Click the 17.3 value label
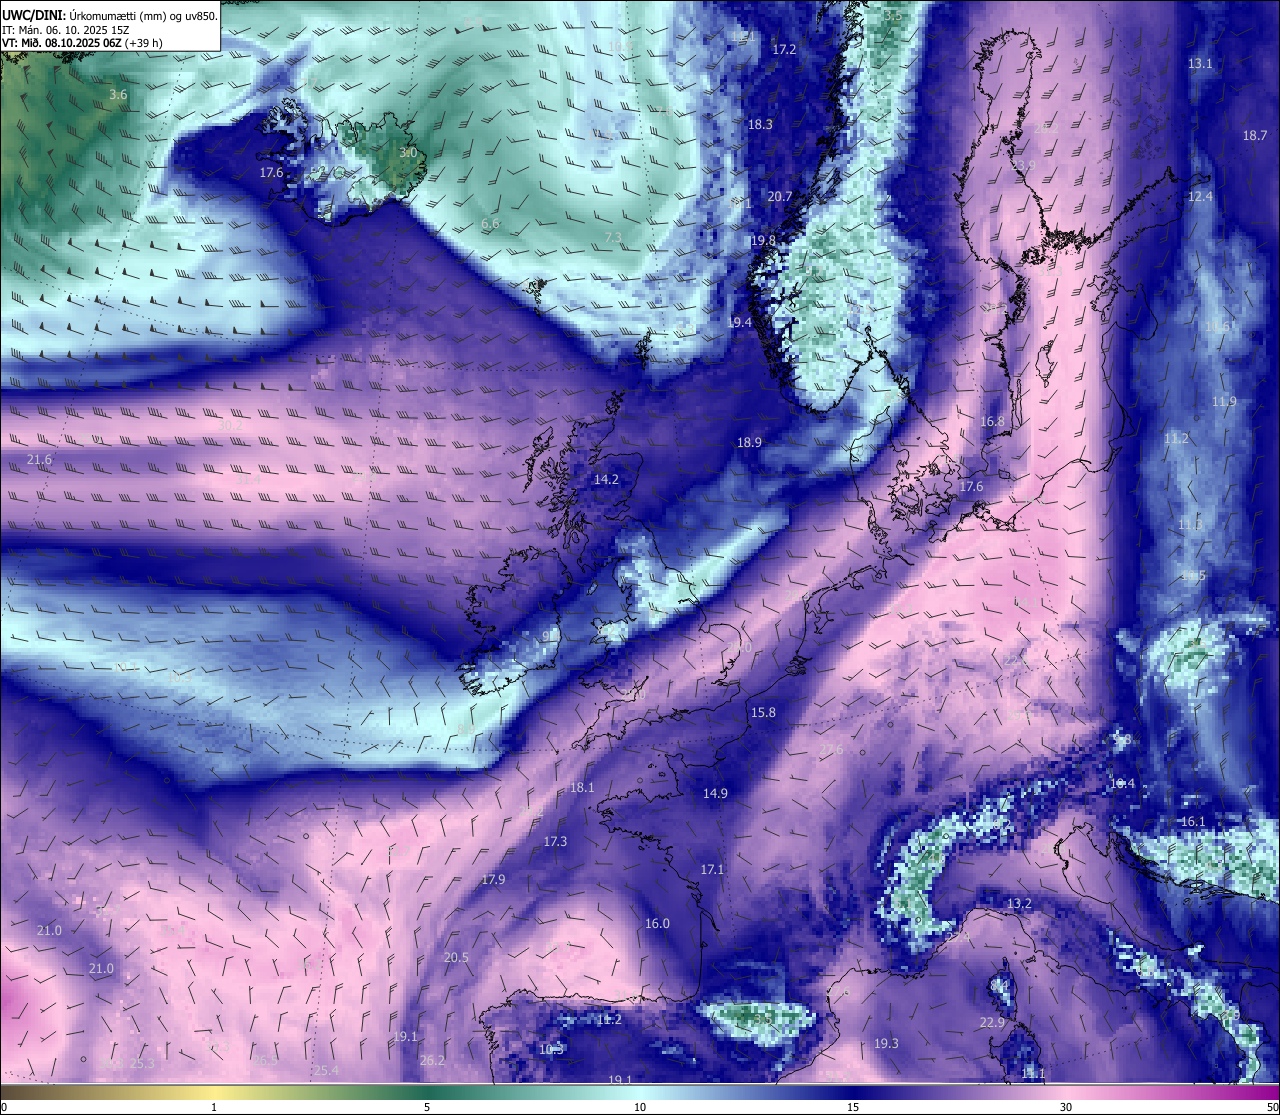Image resolution: width=1280 pixels, height=1115 pixels. 555,841
